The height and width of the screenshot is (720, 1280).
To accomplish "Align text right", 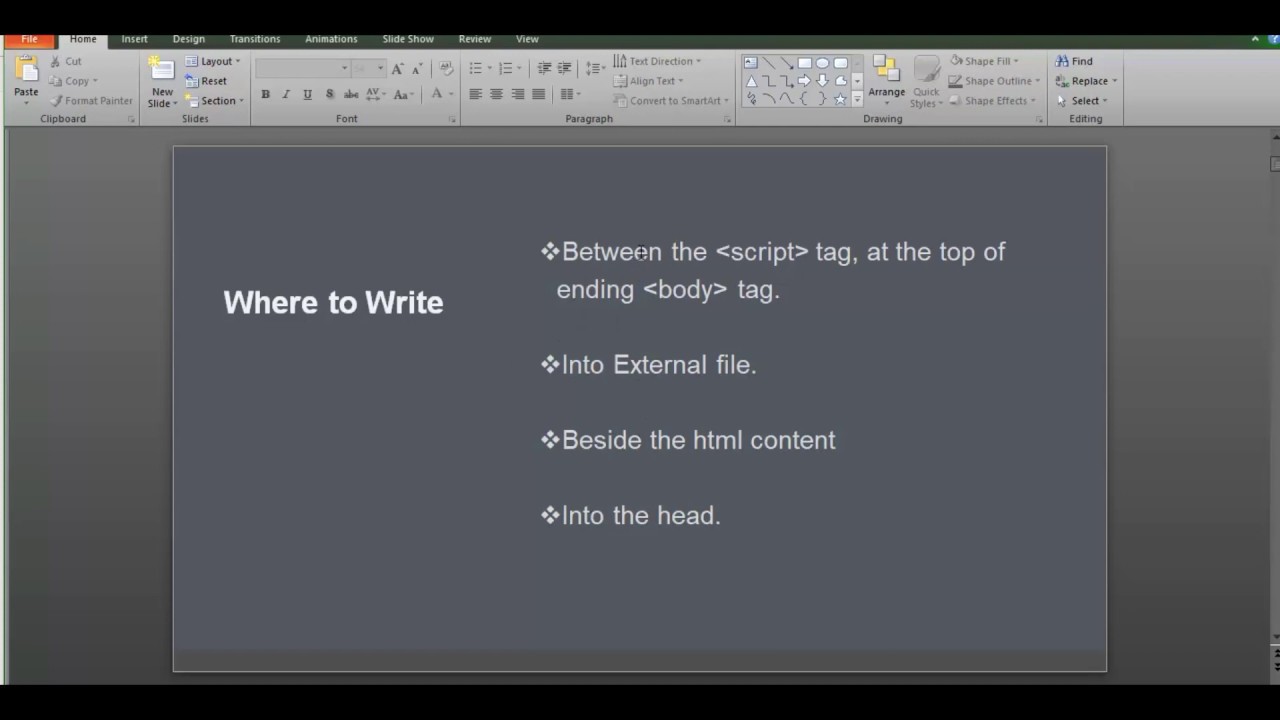I will point(518,94).
